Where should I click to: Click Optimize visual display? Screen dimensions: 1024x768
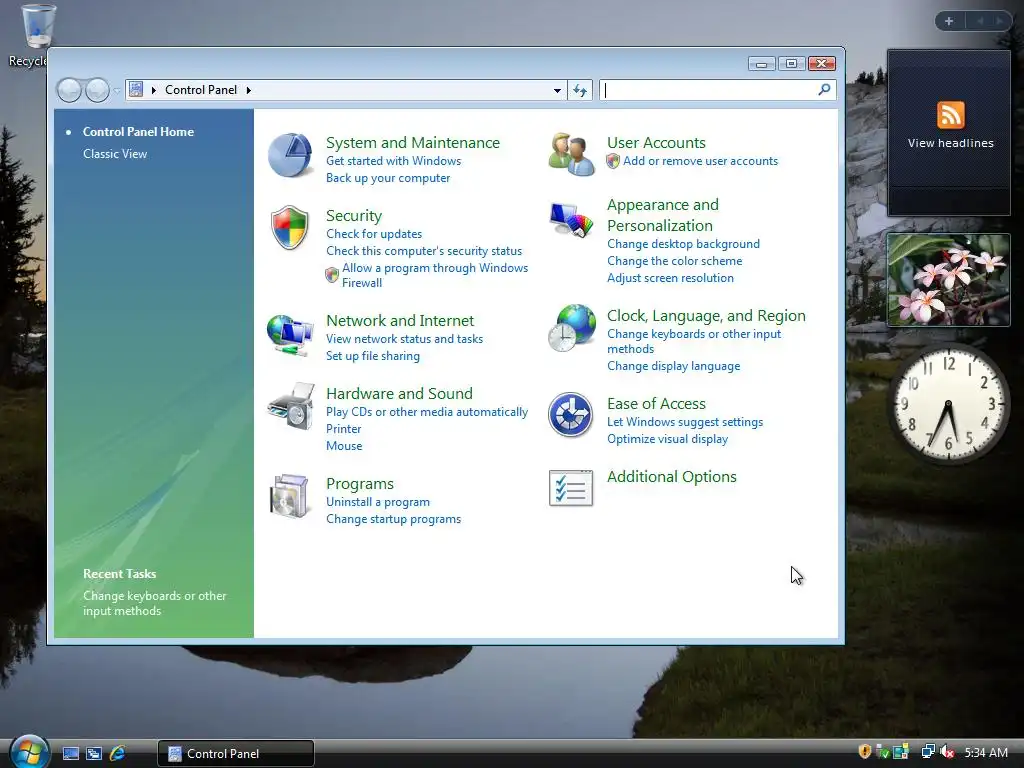pos(667,439)
